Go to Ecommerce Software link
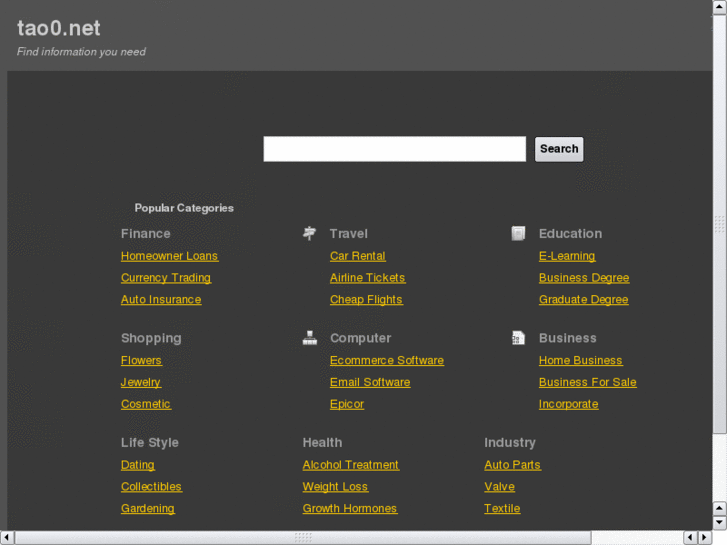The image size is (727, 545). (387, 360)
